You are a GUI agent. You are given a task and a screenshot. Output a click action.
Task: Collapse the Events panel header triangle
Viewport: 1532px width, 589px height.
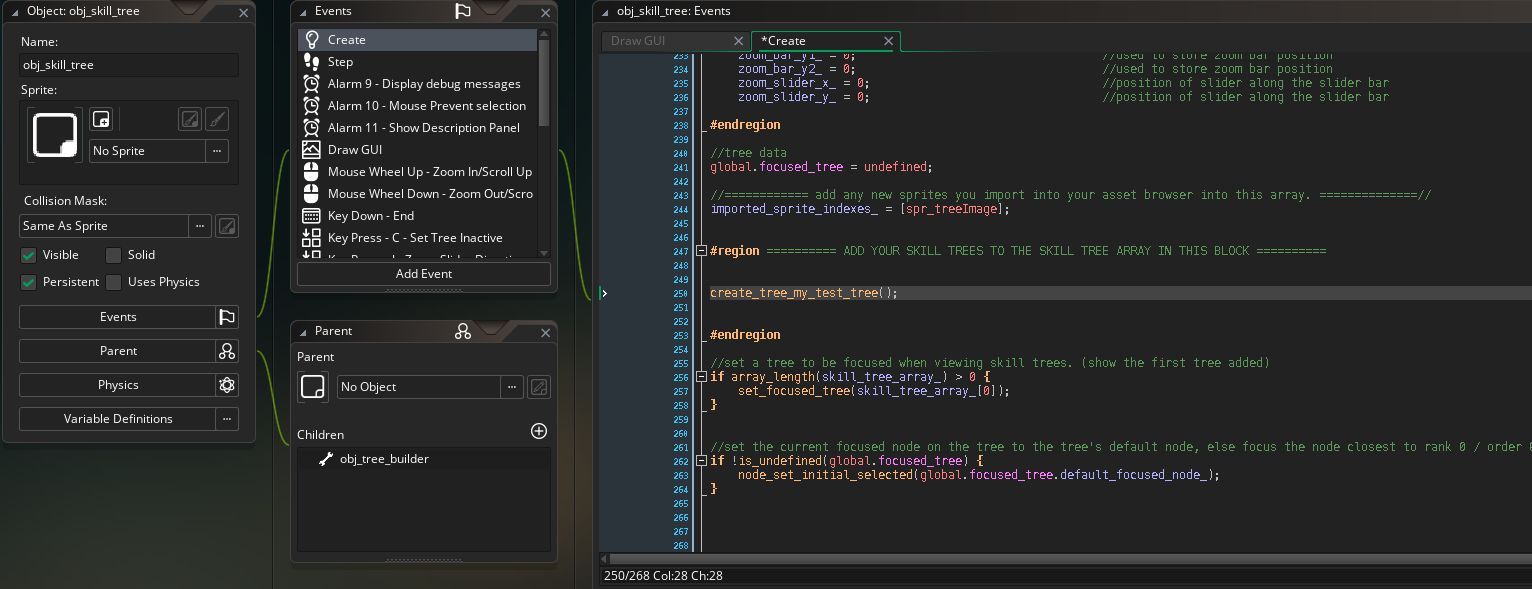point(302,12)
